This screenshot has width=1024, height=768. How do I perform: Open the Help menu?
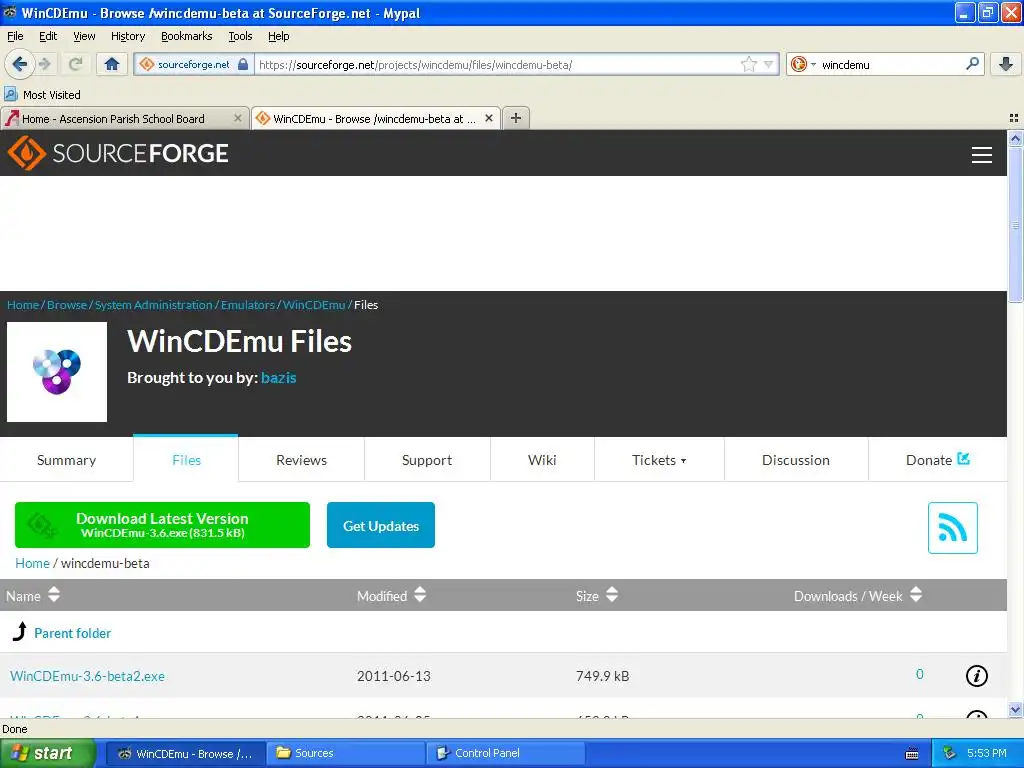click(x=278, y=36)
